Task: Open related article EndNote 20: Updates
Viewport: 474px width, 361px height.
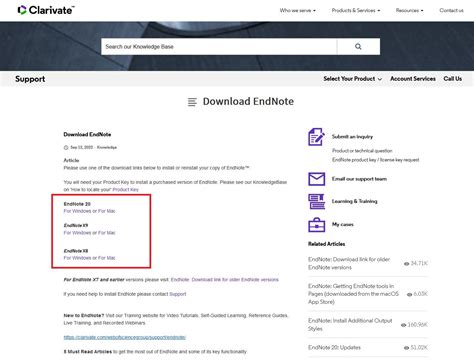Action: coord(334,347)
